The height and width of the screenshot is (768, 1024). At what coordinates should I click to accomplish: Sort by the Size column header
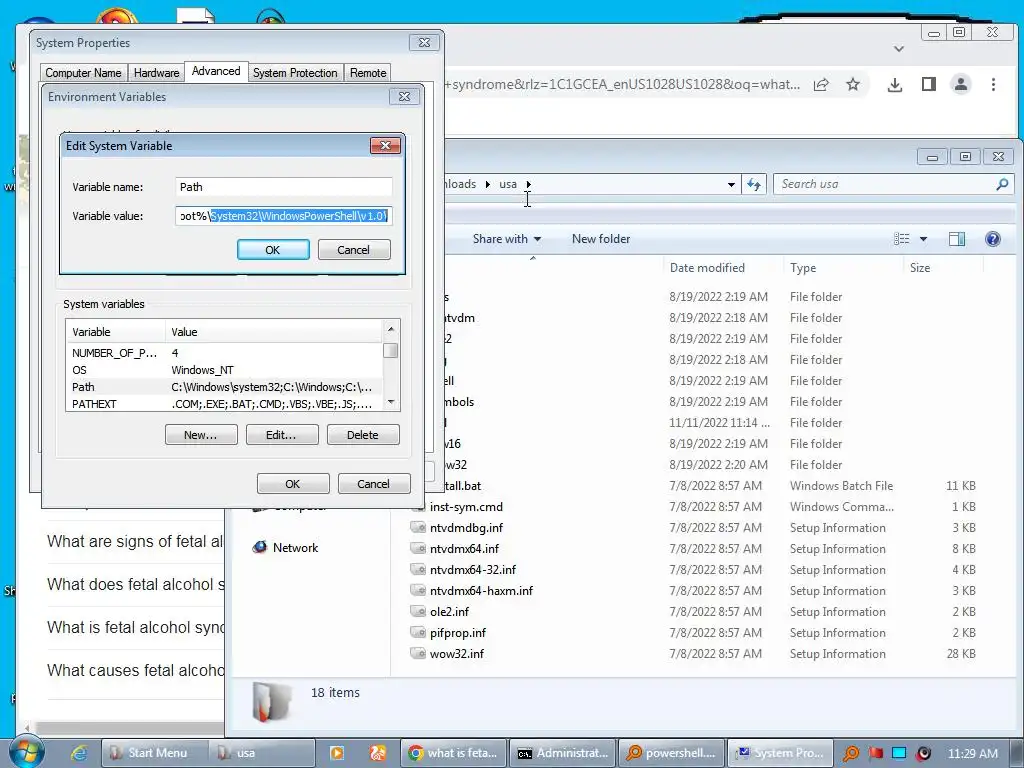click(920, 268)
